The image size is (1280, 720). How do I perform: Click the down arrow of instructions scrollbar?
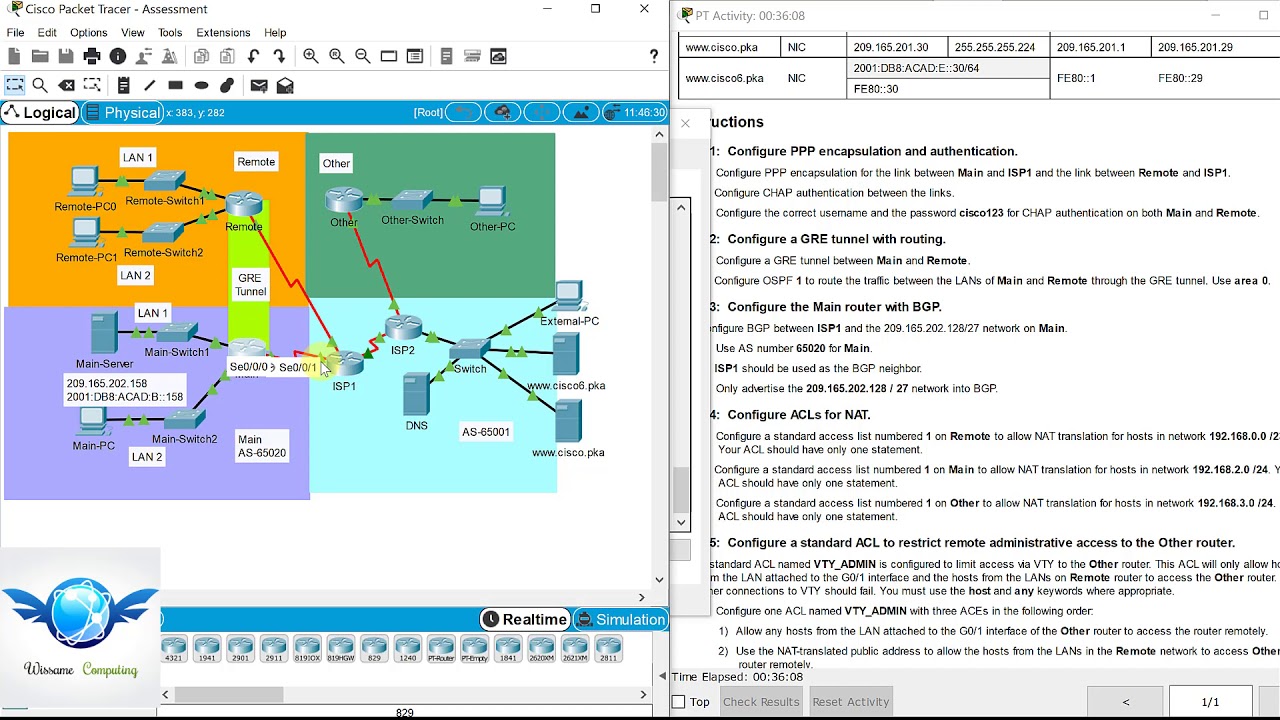682,522
